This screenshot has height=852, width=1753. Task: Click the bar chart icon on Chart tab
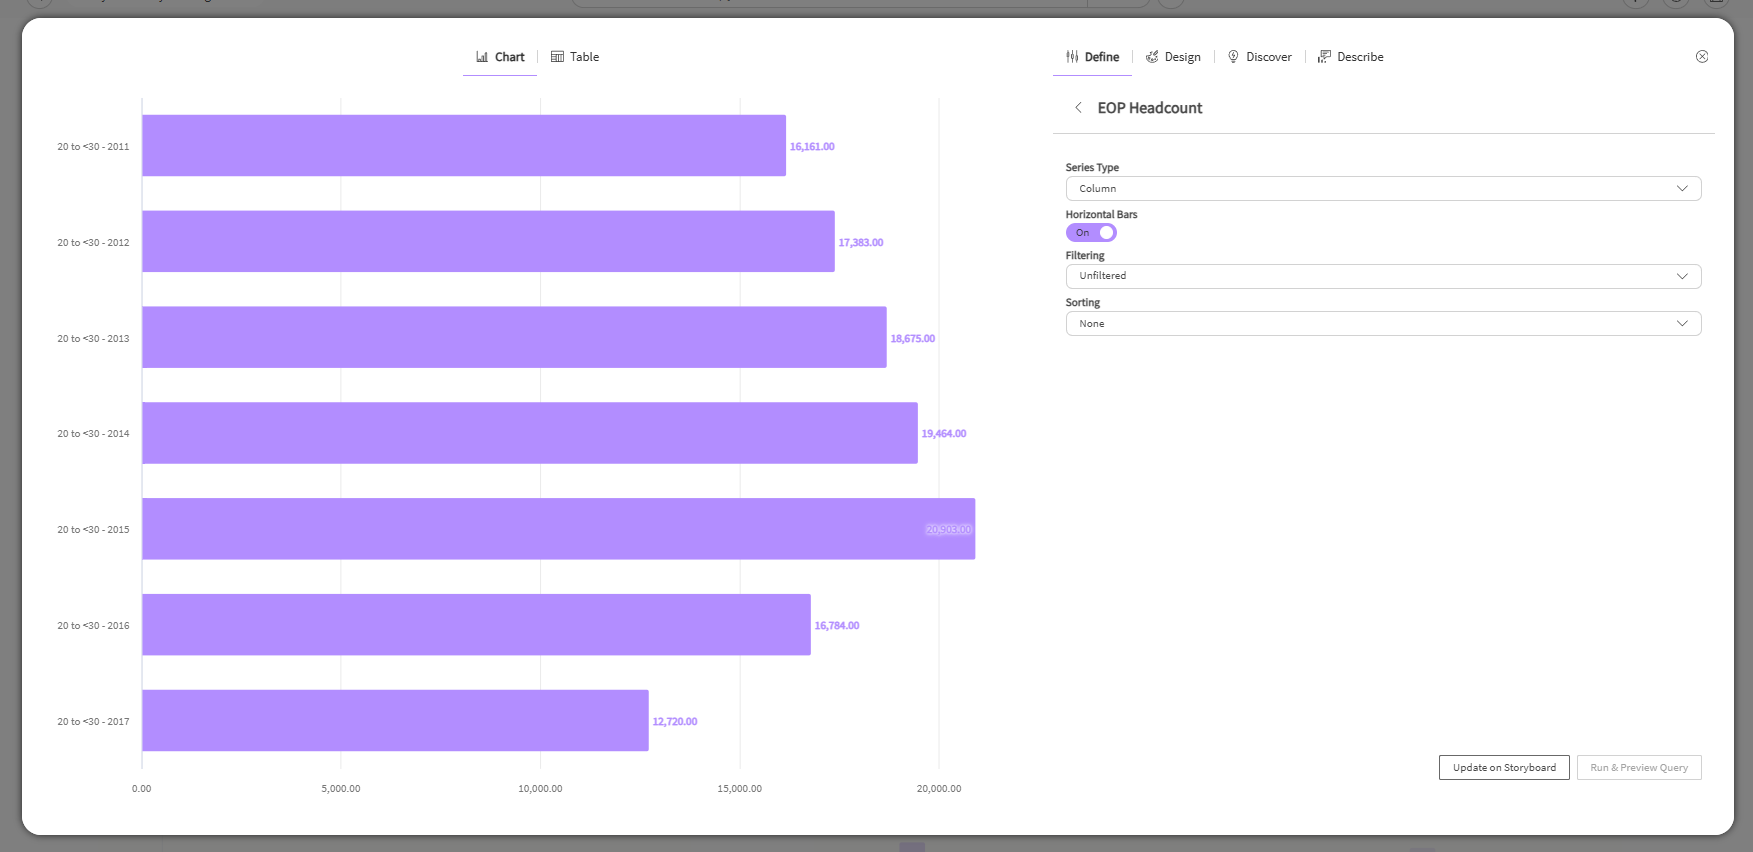click(482, 57)
